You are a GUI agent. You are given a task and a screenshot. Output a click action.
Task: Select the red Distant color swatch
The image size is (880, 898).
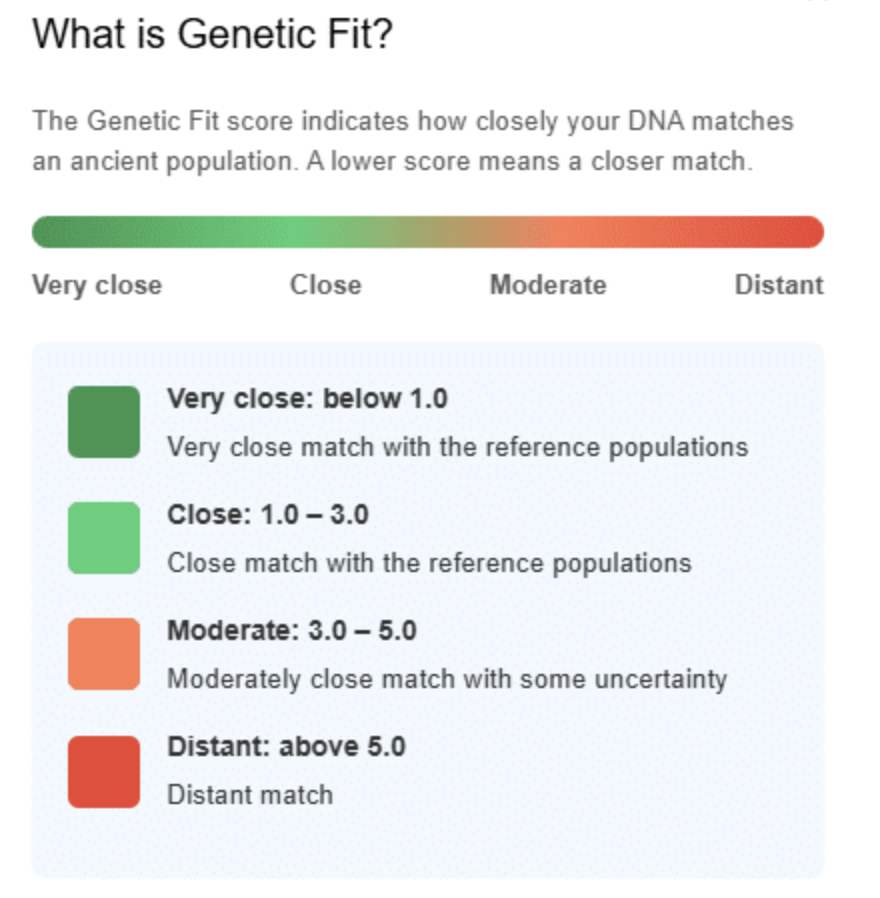[104, 771]
